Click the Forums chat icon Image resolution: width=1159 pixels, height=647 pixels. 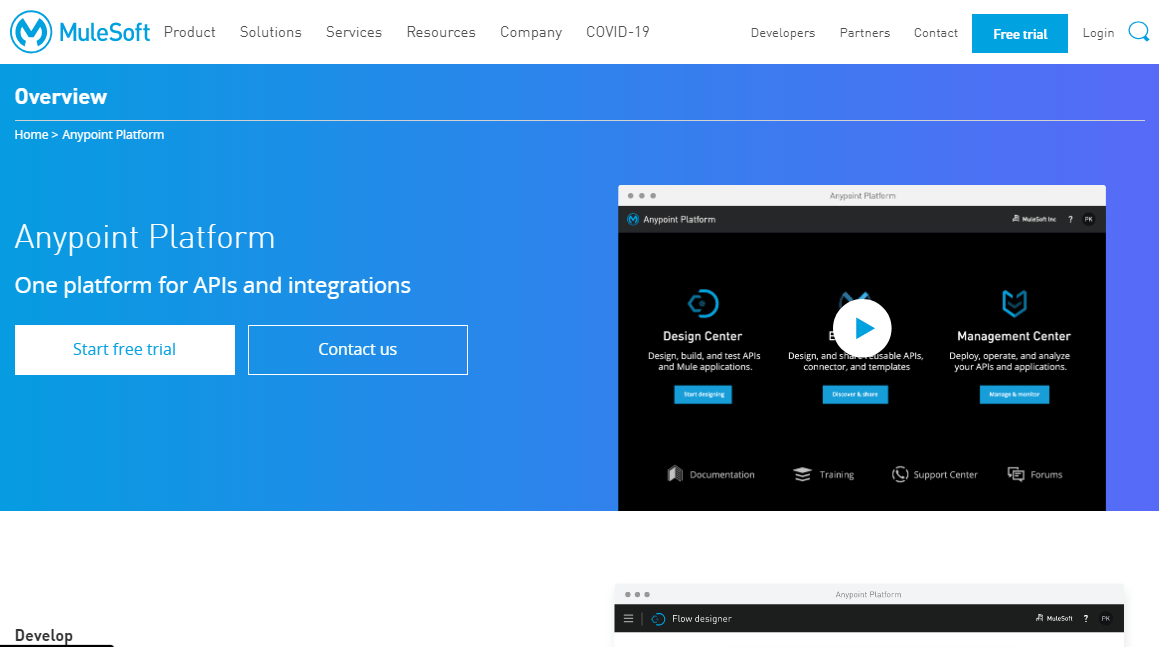(x=1016, y=474)
